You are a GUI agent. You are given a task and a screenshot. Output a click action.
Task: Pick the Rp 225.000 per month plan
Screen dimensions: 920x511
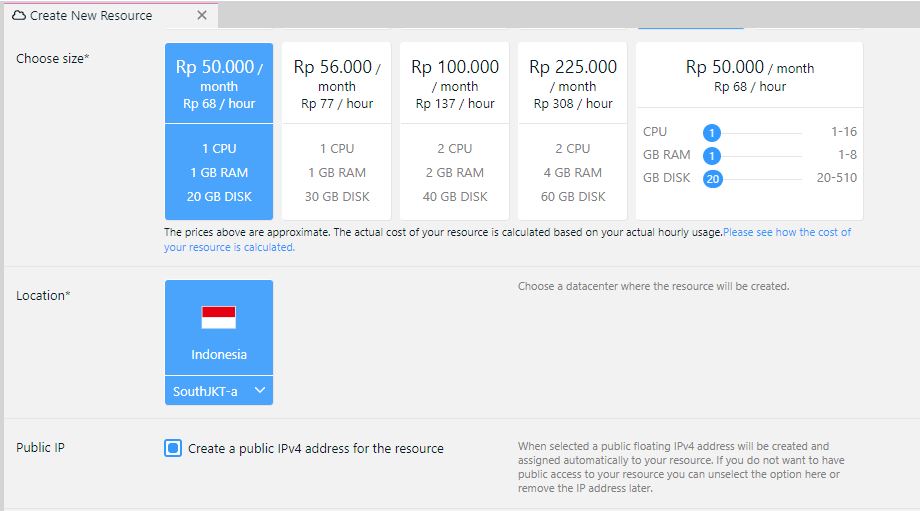coord(573,131)
